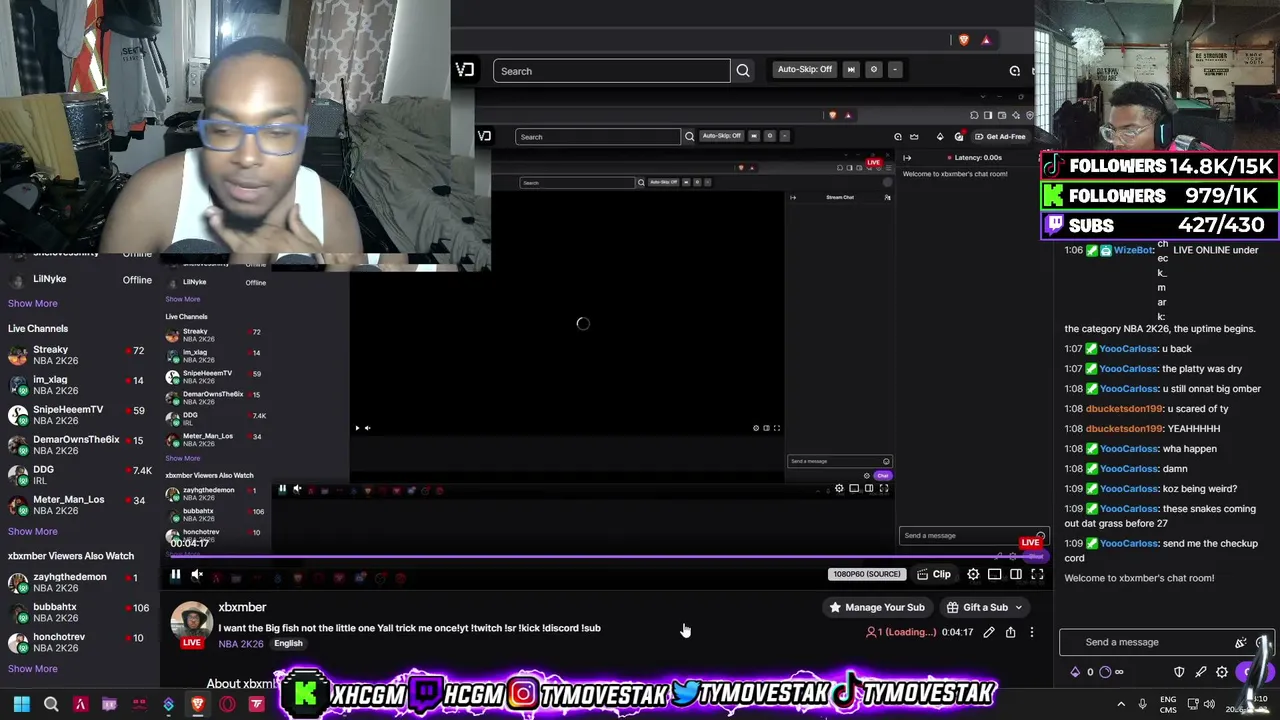Open the outer player settings gear

click(x=973, y=575)
